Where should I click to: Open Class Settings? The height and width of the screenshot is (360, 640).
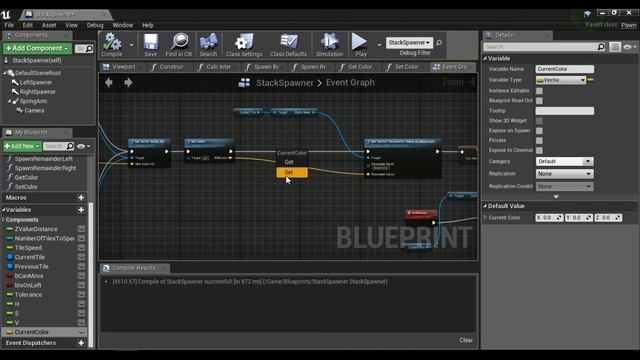pos(244,42)
